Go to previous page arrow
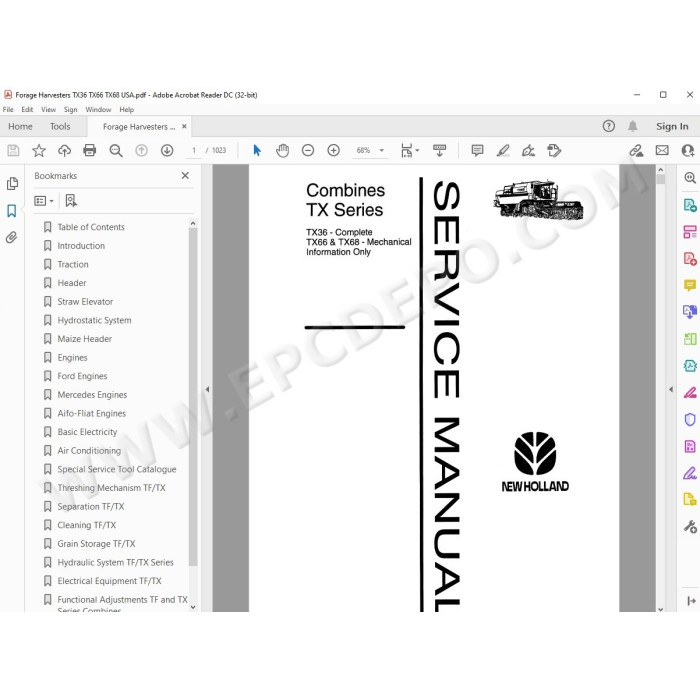This screenshot has height=700, width=700. tap(142, 150)
